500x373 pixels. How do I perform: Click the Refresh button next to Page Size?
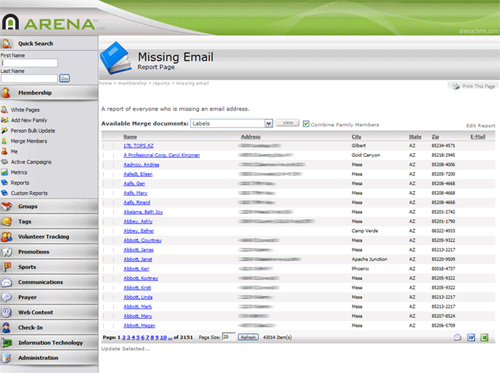click(x=248, y=337)
